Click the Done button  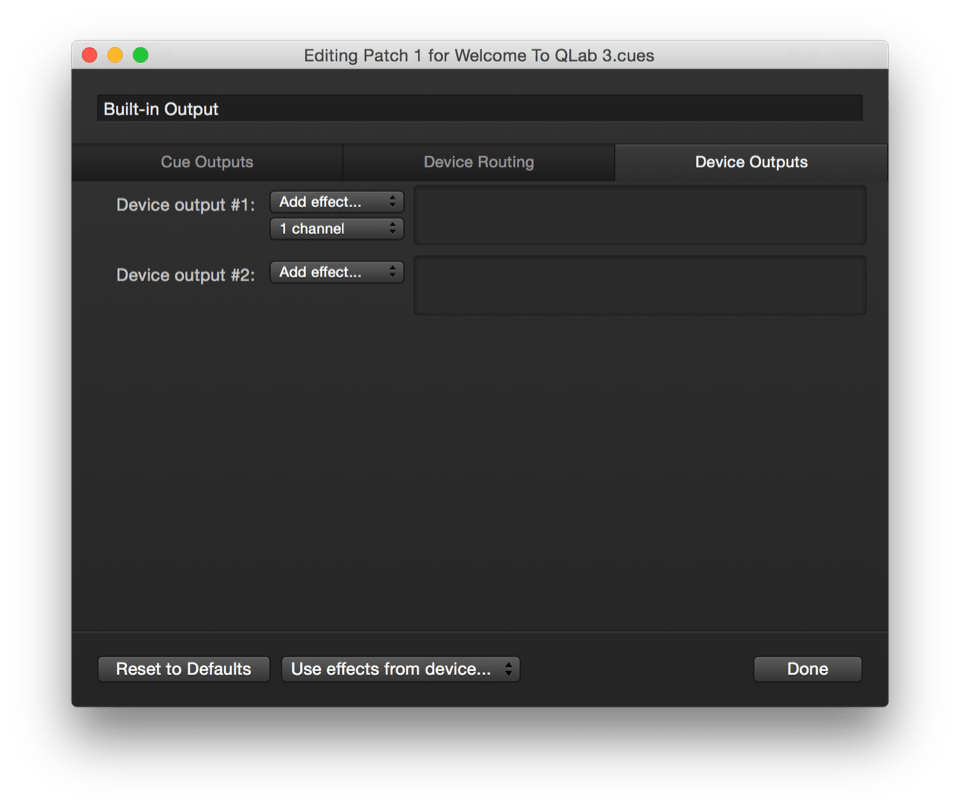[x=807, y=669]
